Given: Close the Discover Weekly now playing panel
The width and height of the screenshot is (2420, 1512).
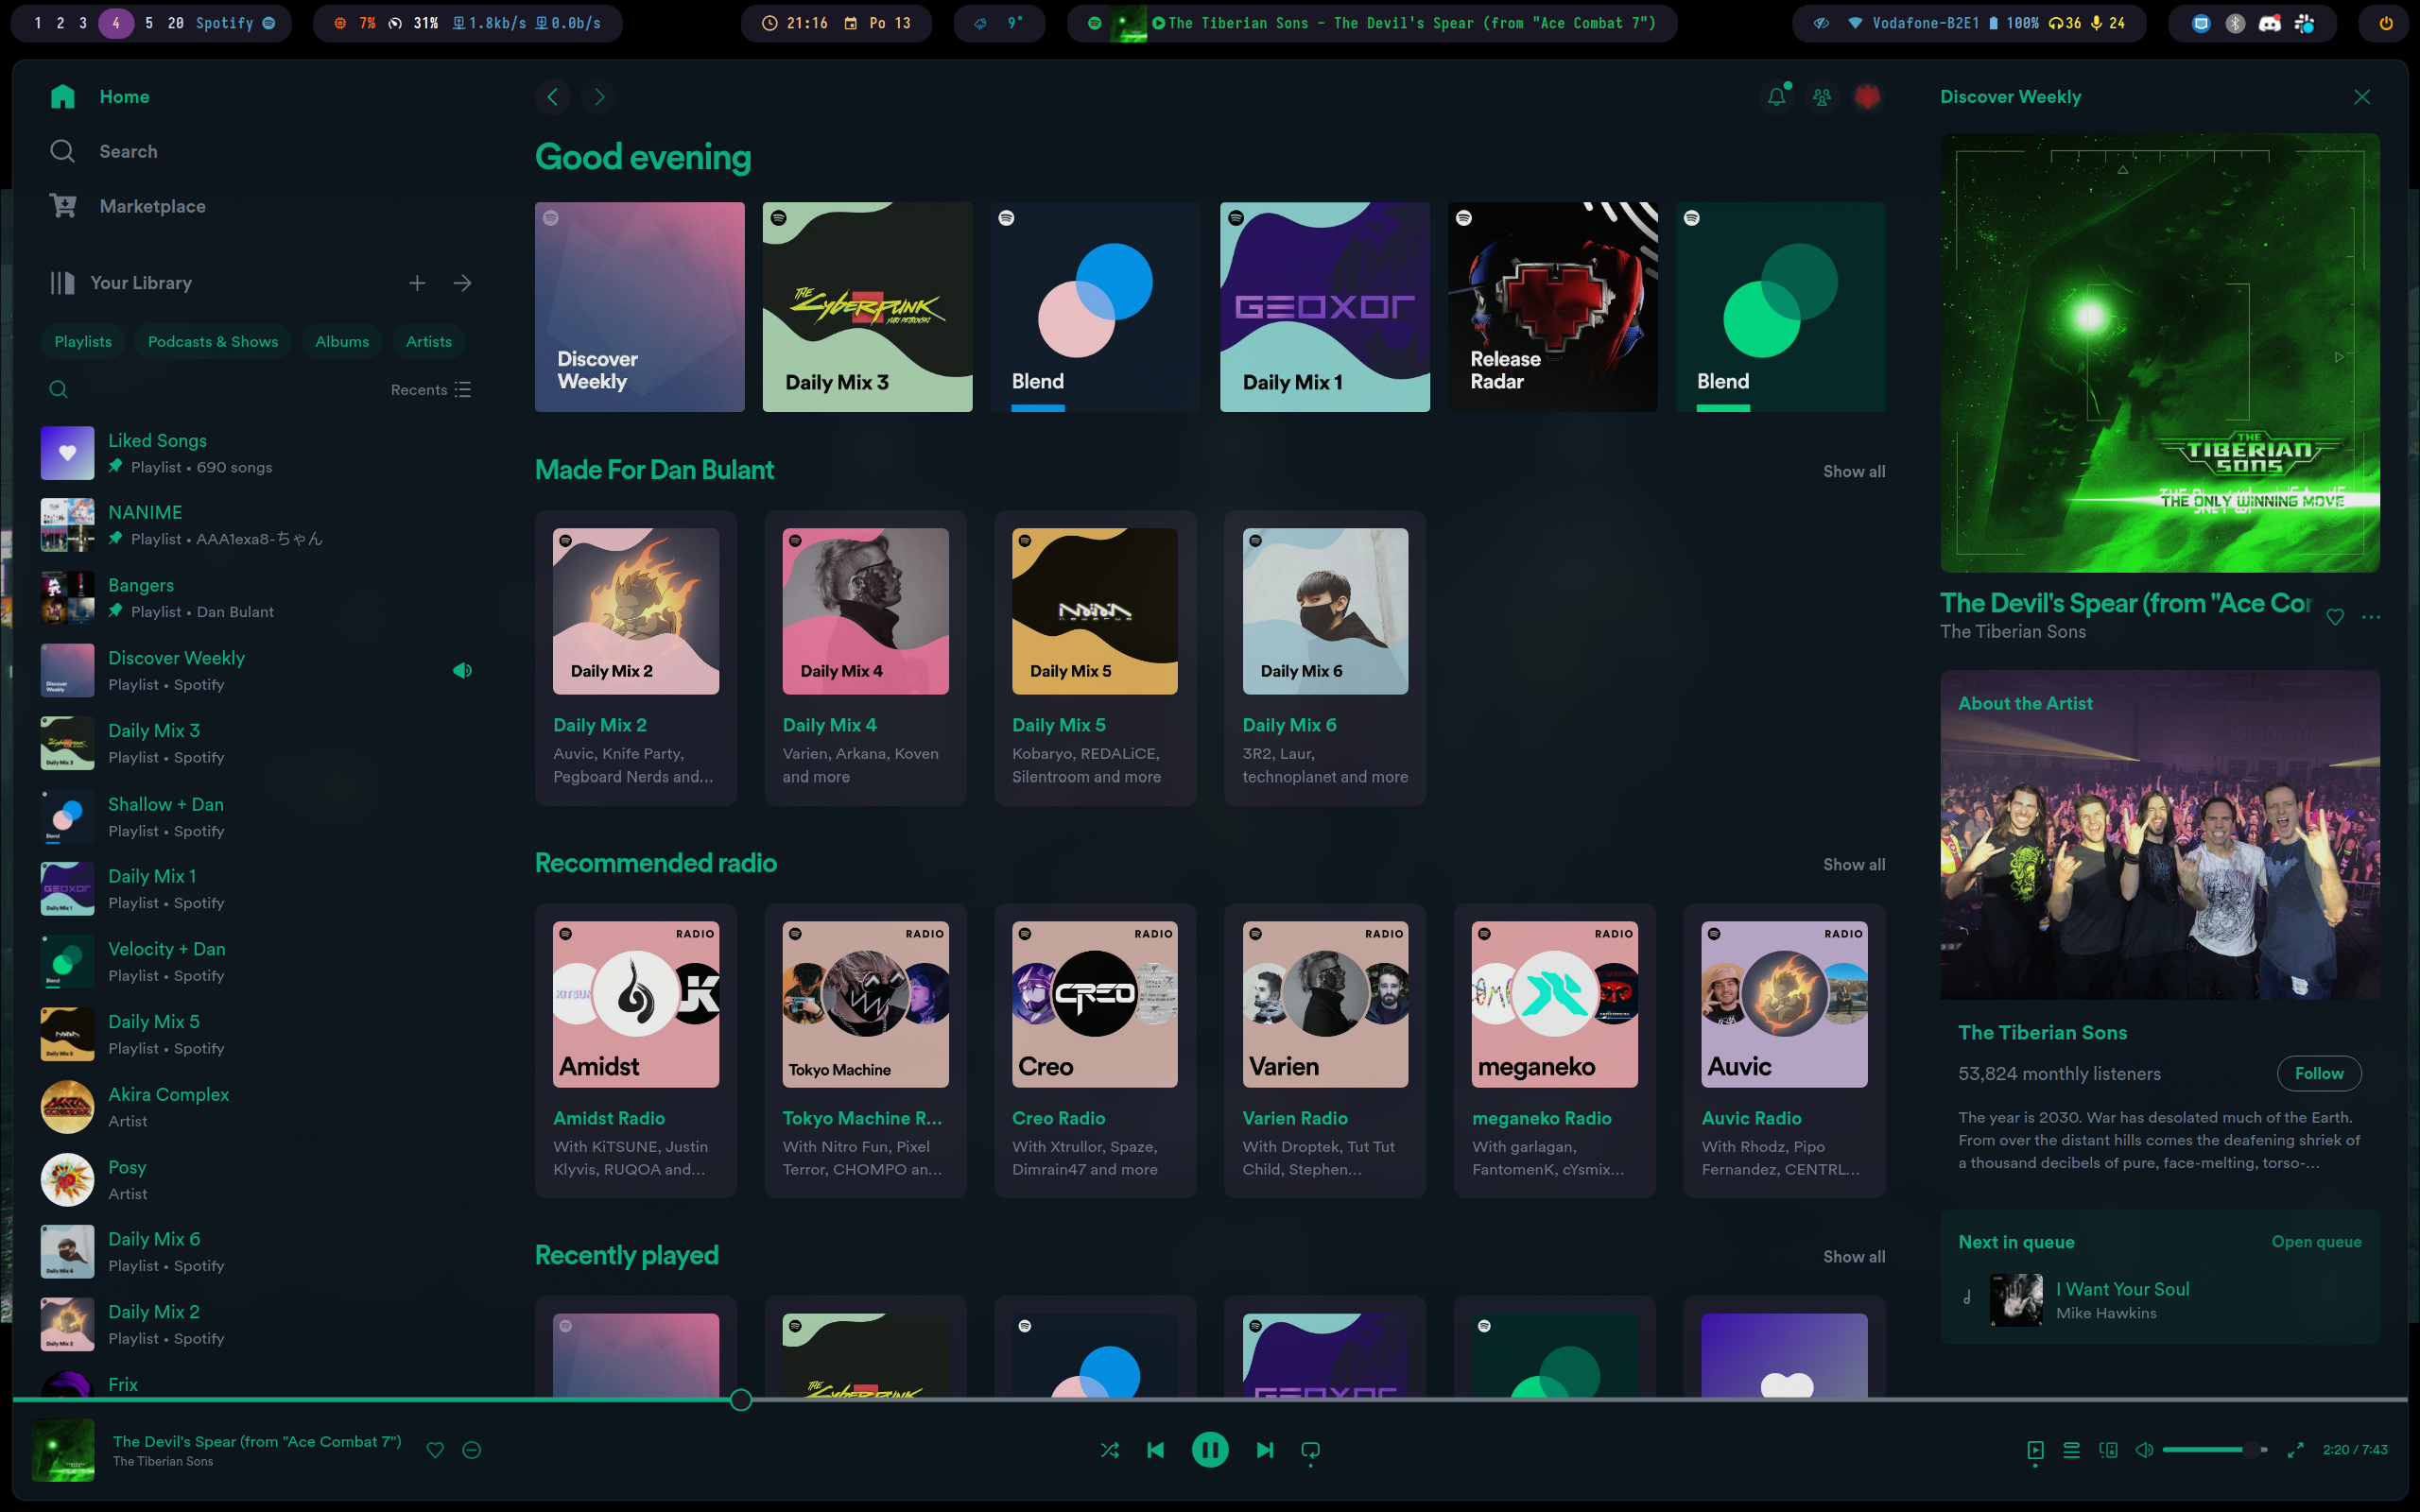Looking at the screenshot, I should point(2362,97).
